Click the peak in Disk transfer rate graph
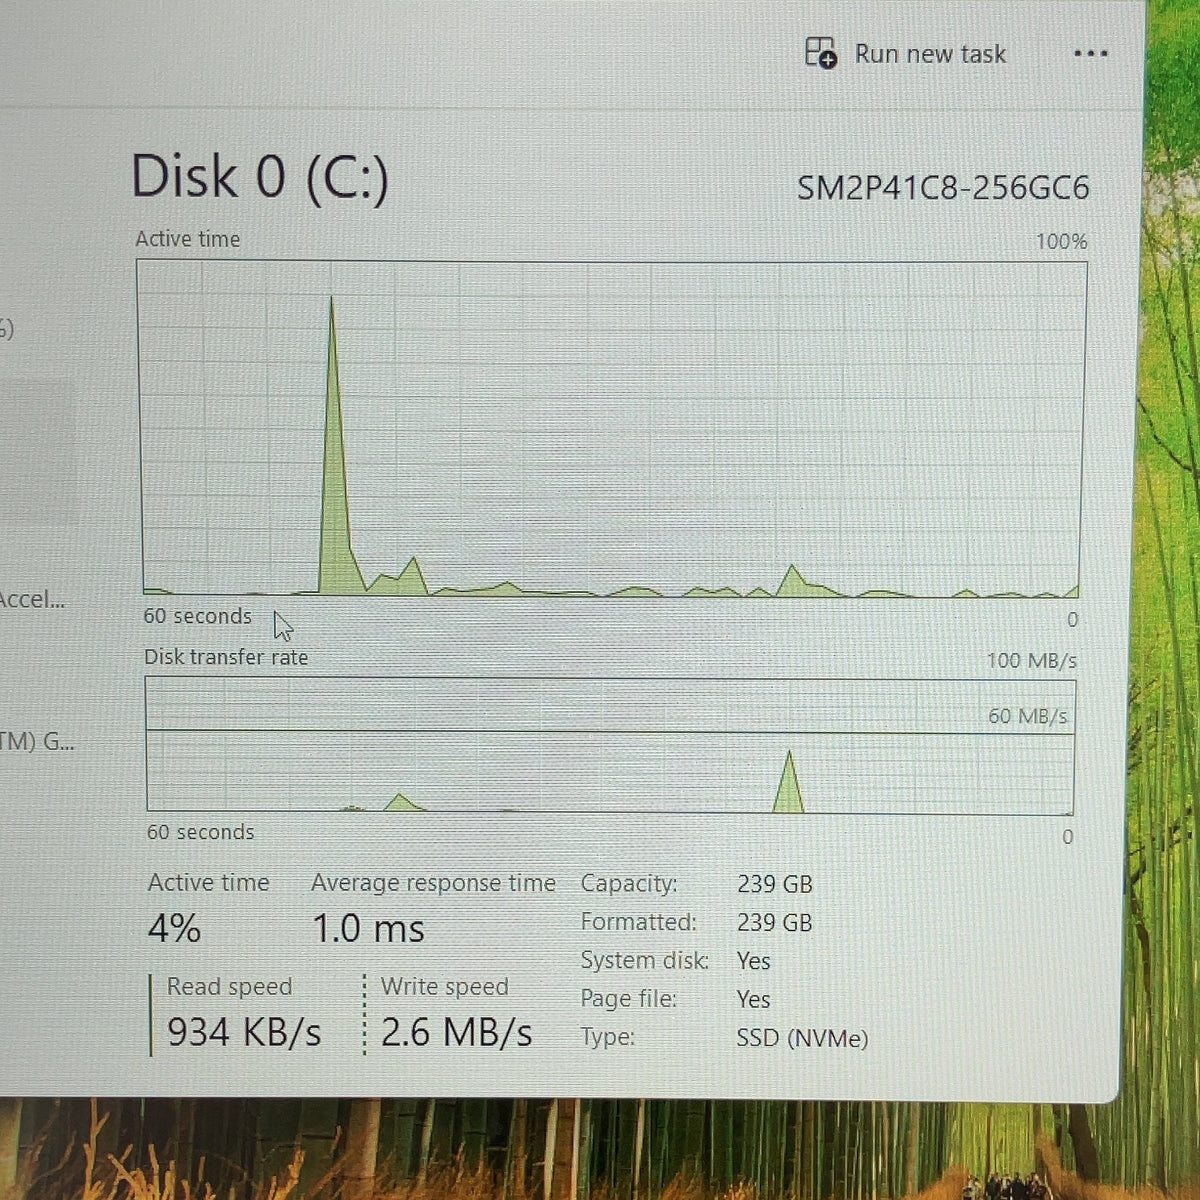Screen dimensions: 1200x1200 click(x=789, y=781)
